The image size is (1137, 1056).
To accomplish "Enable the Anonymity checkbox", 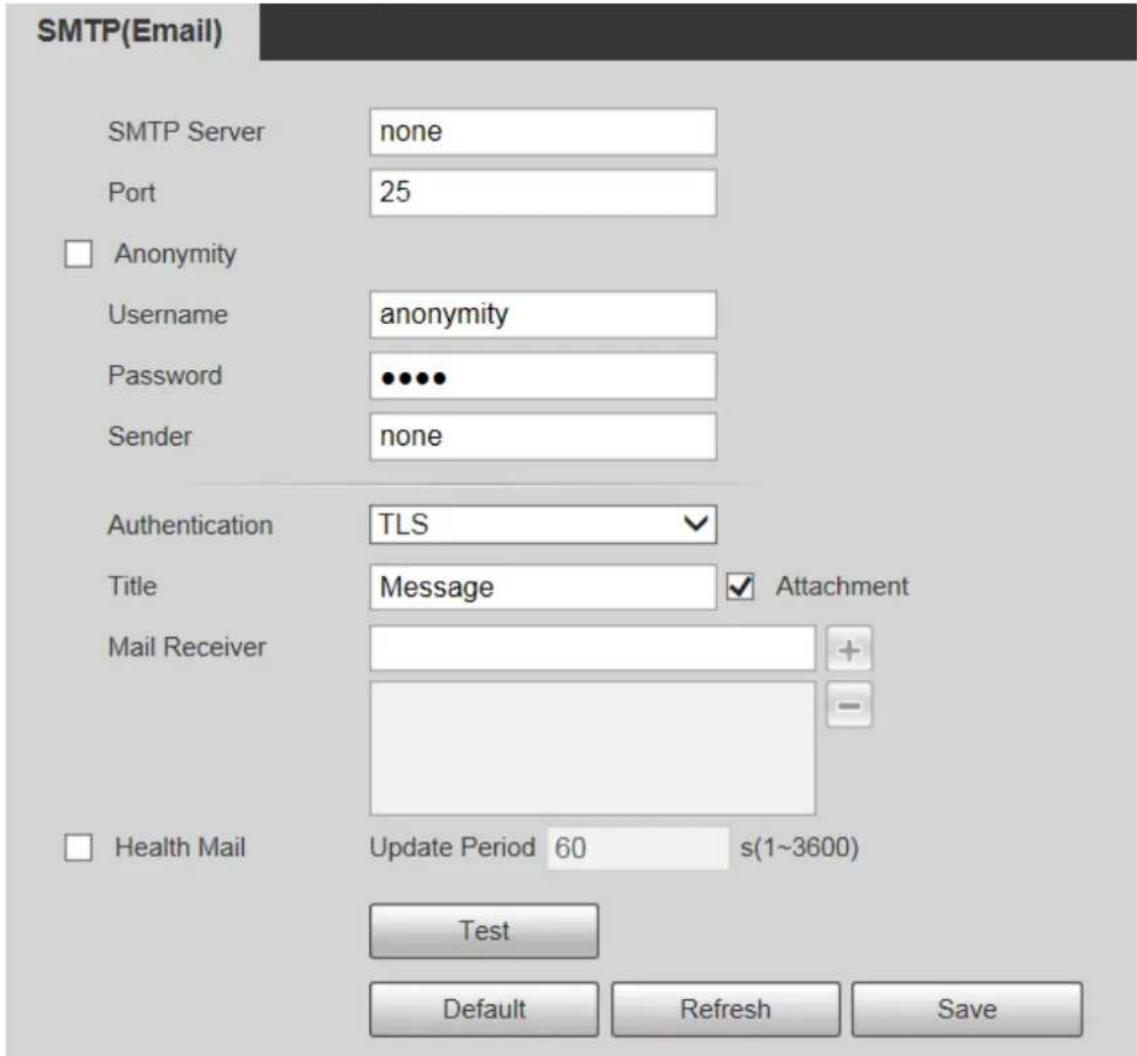I will pos(78,254).
